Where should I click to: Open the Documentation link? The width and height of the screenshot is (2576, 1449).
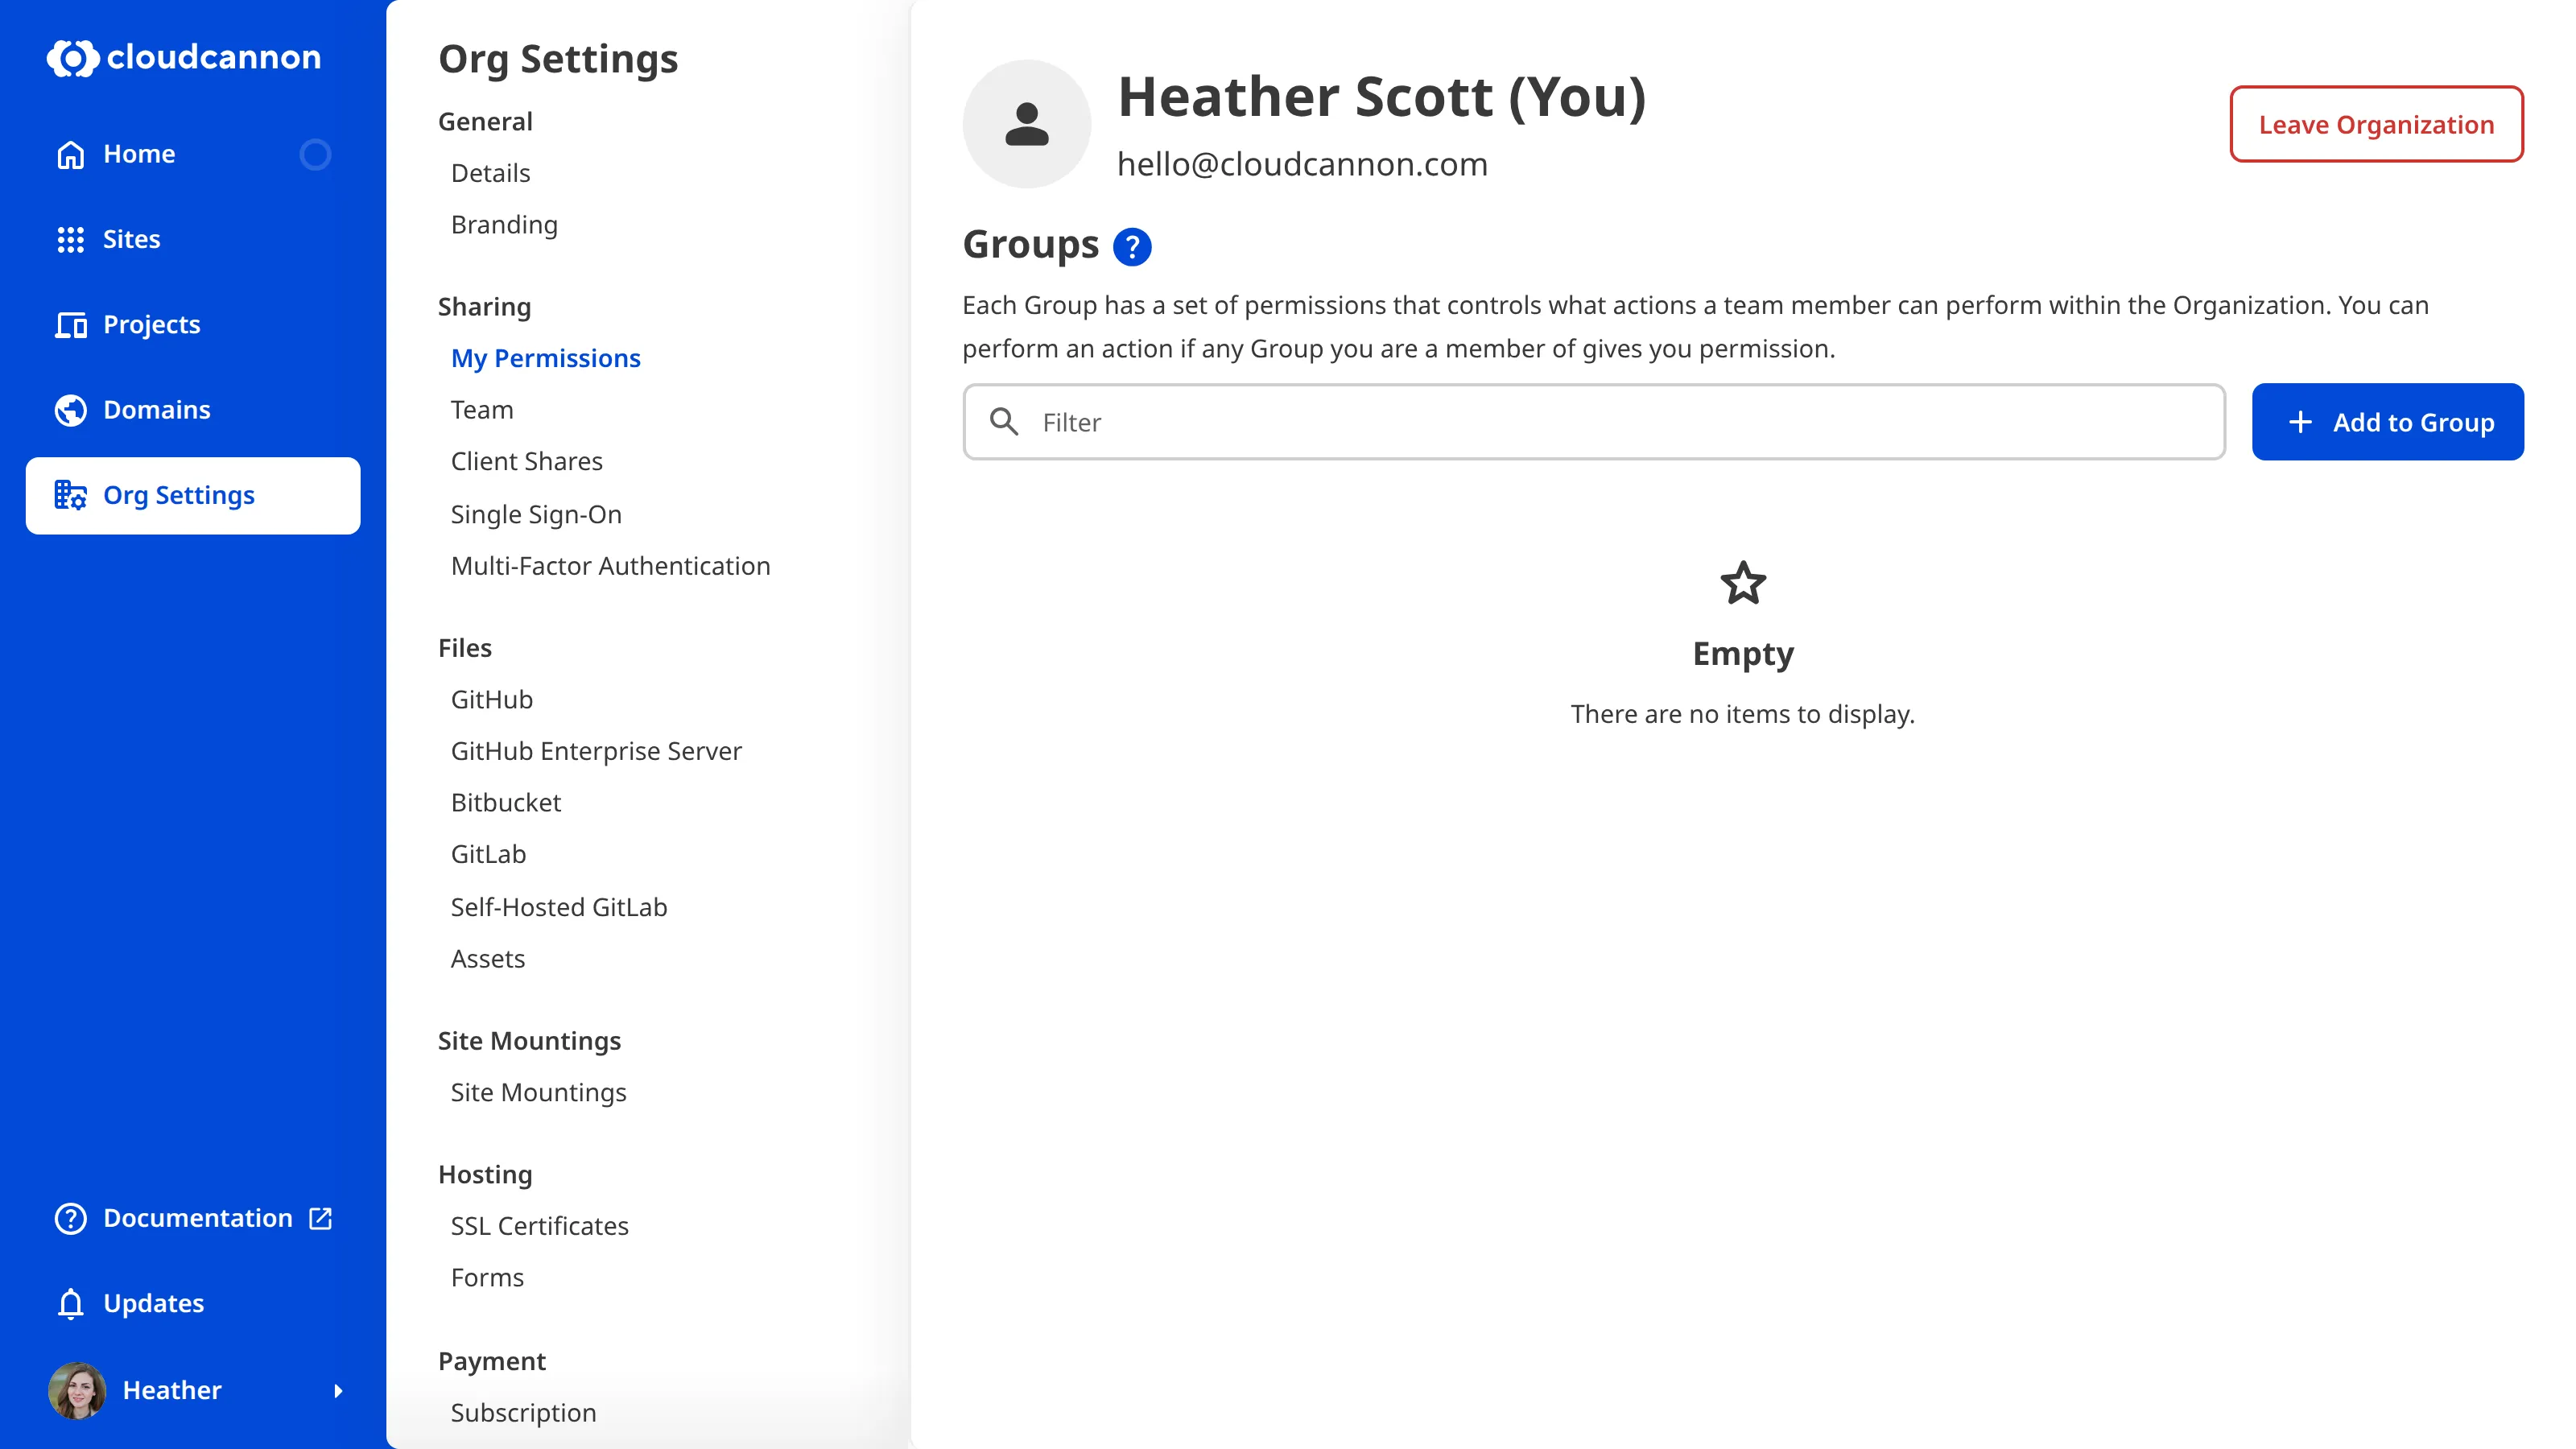click(193, 1218)
